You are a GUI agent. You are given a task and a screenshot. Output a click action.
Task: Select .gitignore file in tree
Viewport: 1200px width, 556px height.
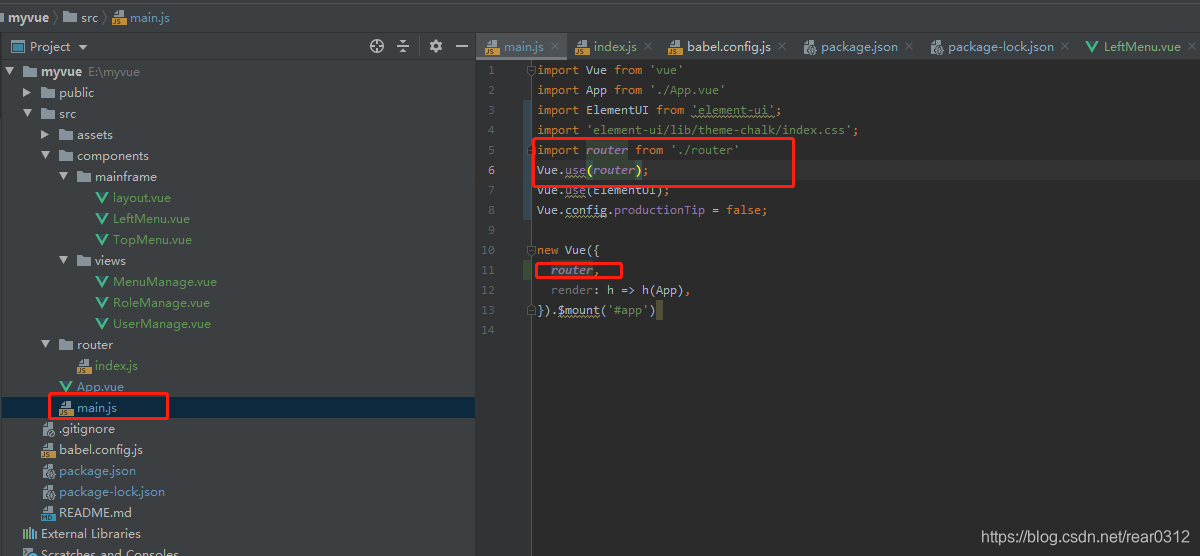[86, 428]
